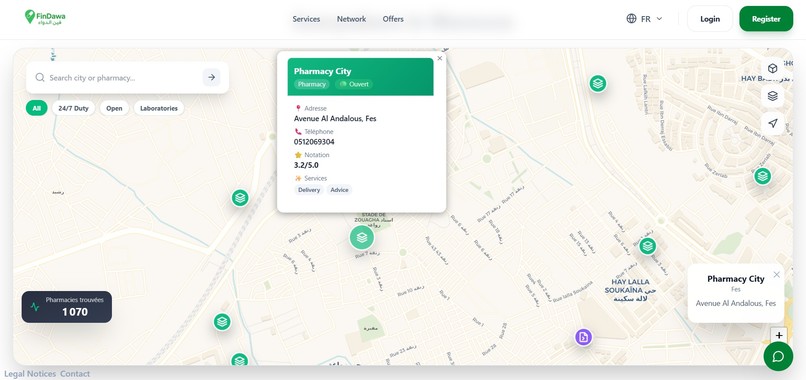The image size is (806, 380).
Task: Zoom in with the plus button
Action: coord(779,336)
